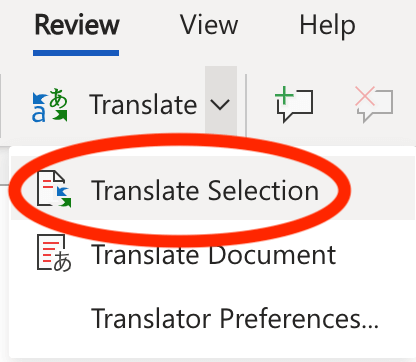This screenshot has width=416, height=362.
Task: Click the green plus on the comment bubble
Action: click(x=284, y=96)
